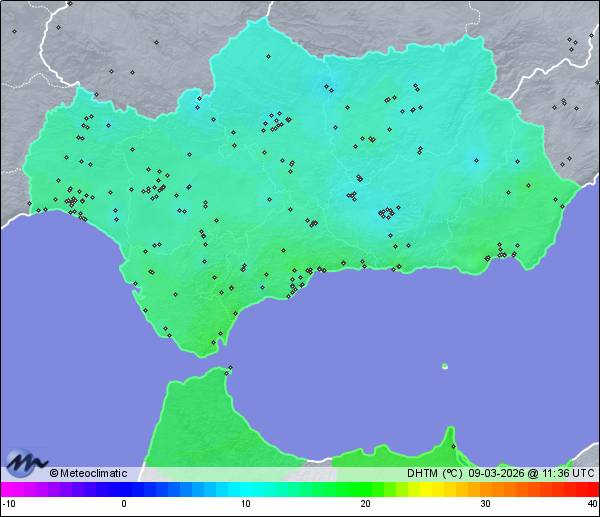Viewport: 600px width, 517px height.
Task: Select the station marker on the Melilla peninsula
Action: click(x=453, y=446)
